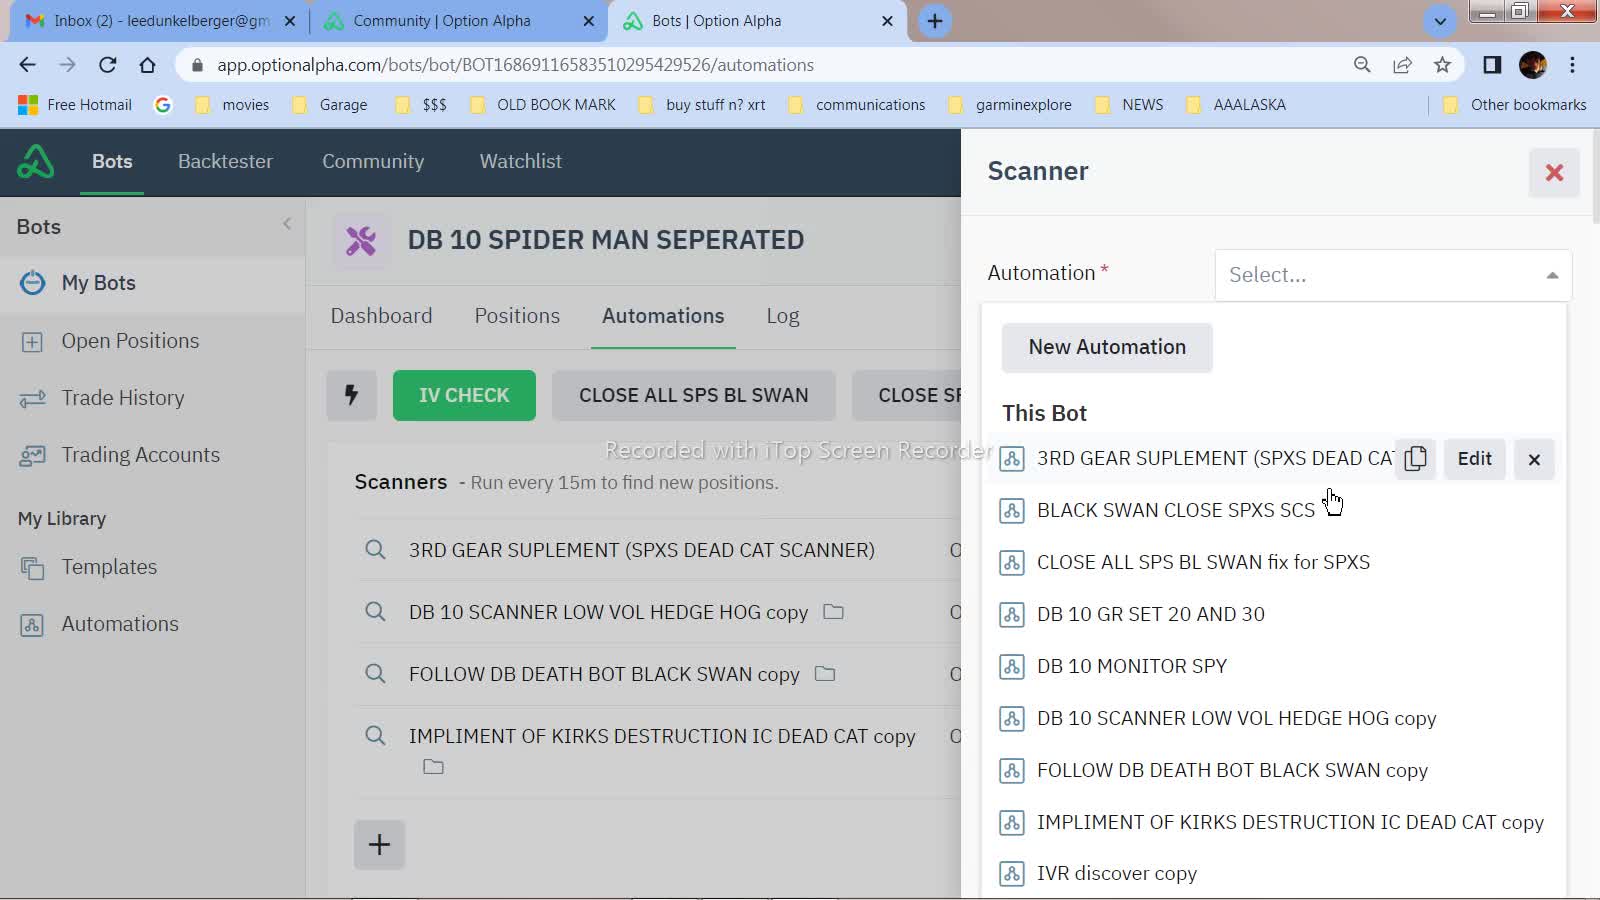Select DB 10 GR SET 20 AND 30
1600x900 pixels.
point(1150,614)
